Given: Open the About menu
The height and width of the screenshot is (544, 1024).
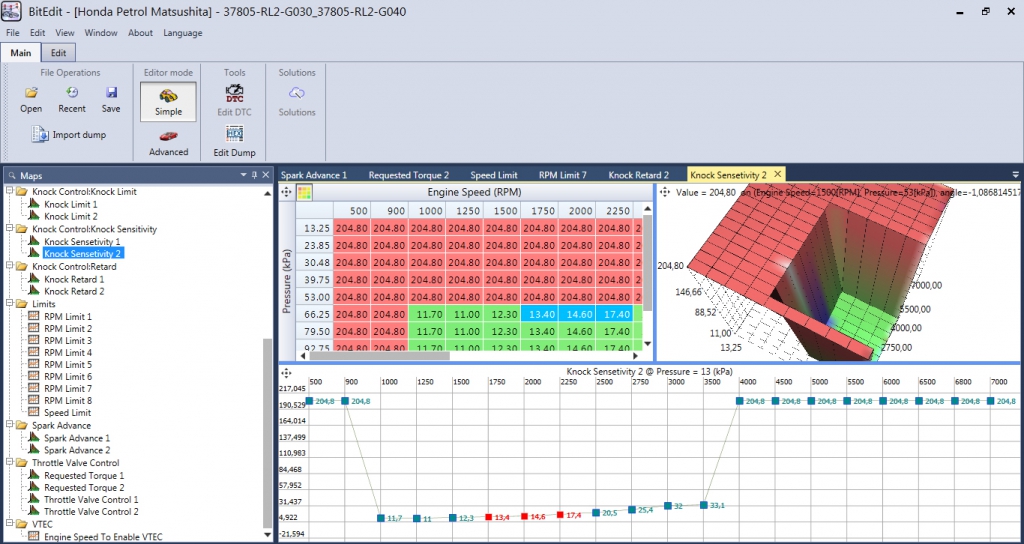Looking at the screenshot, I should point(140,33).
